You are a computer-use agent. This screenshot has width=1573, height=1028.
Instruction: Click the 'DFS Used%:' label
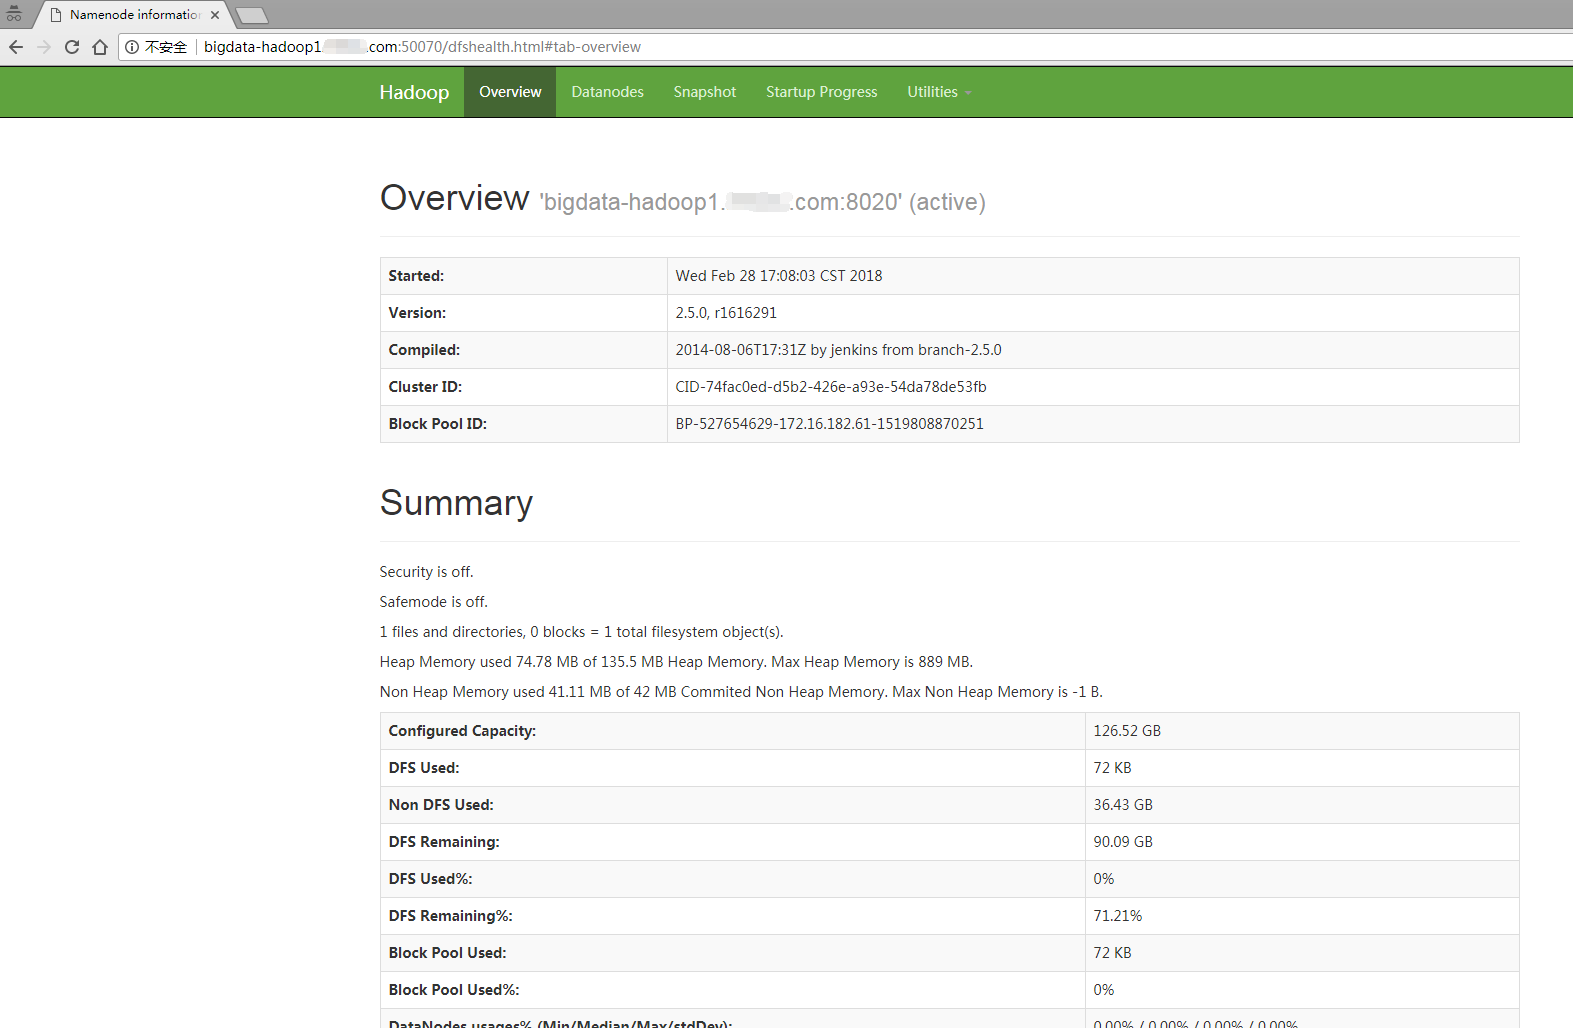pos(430,879)
